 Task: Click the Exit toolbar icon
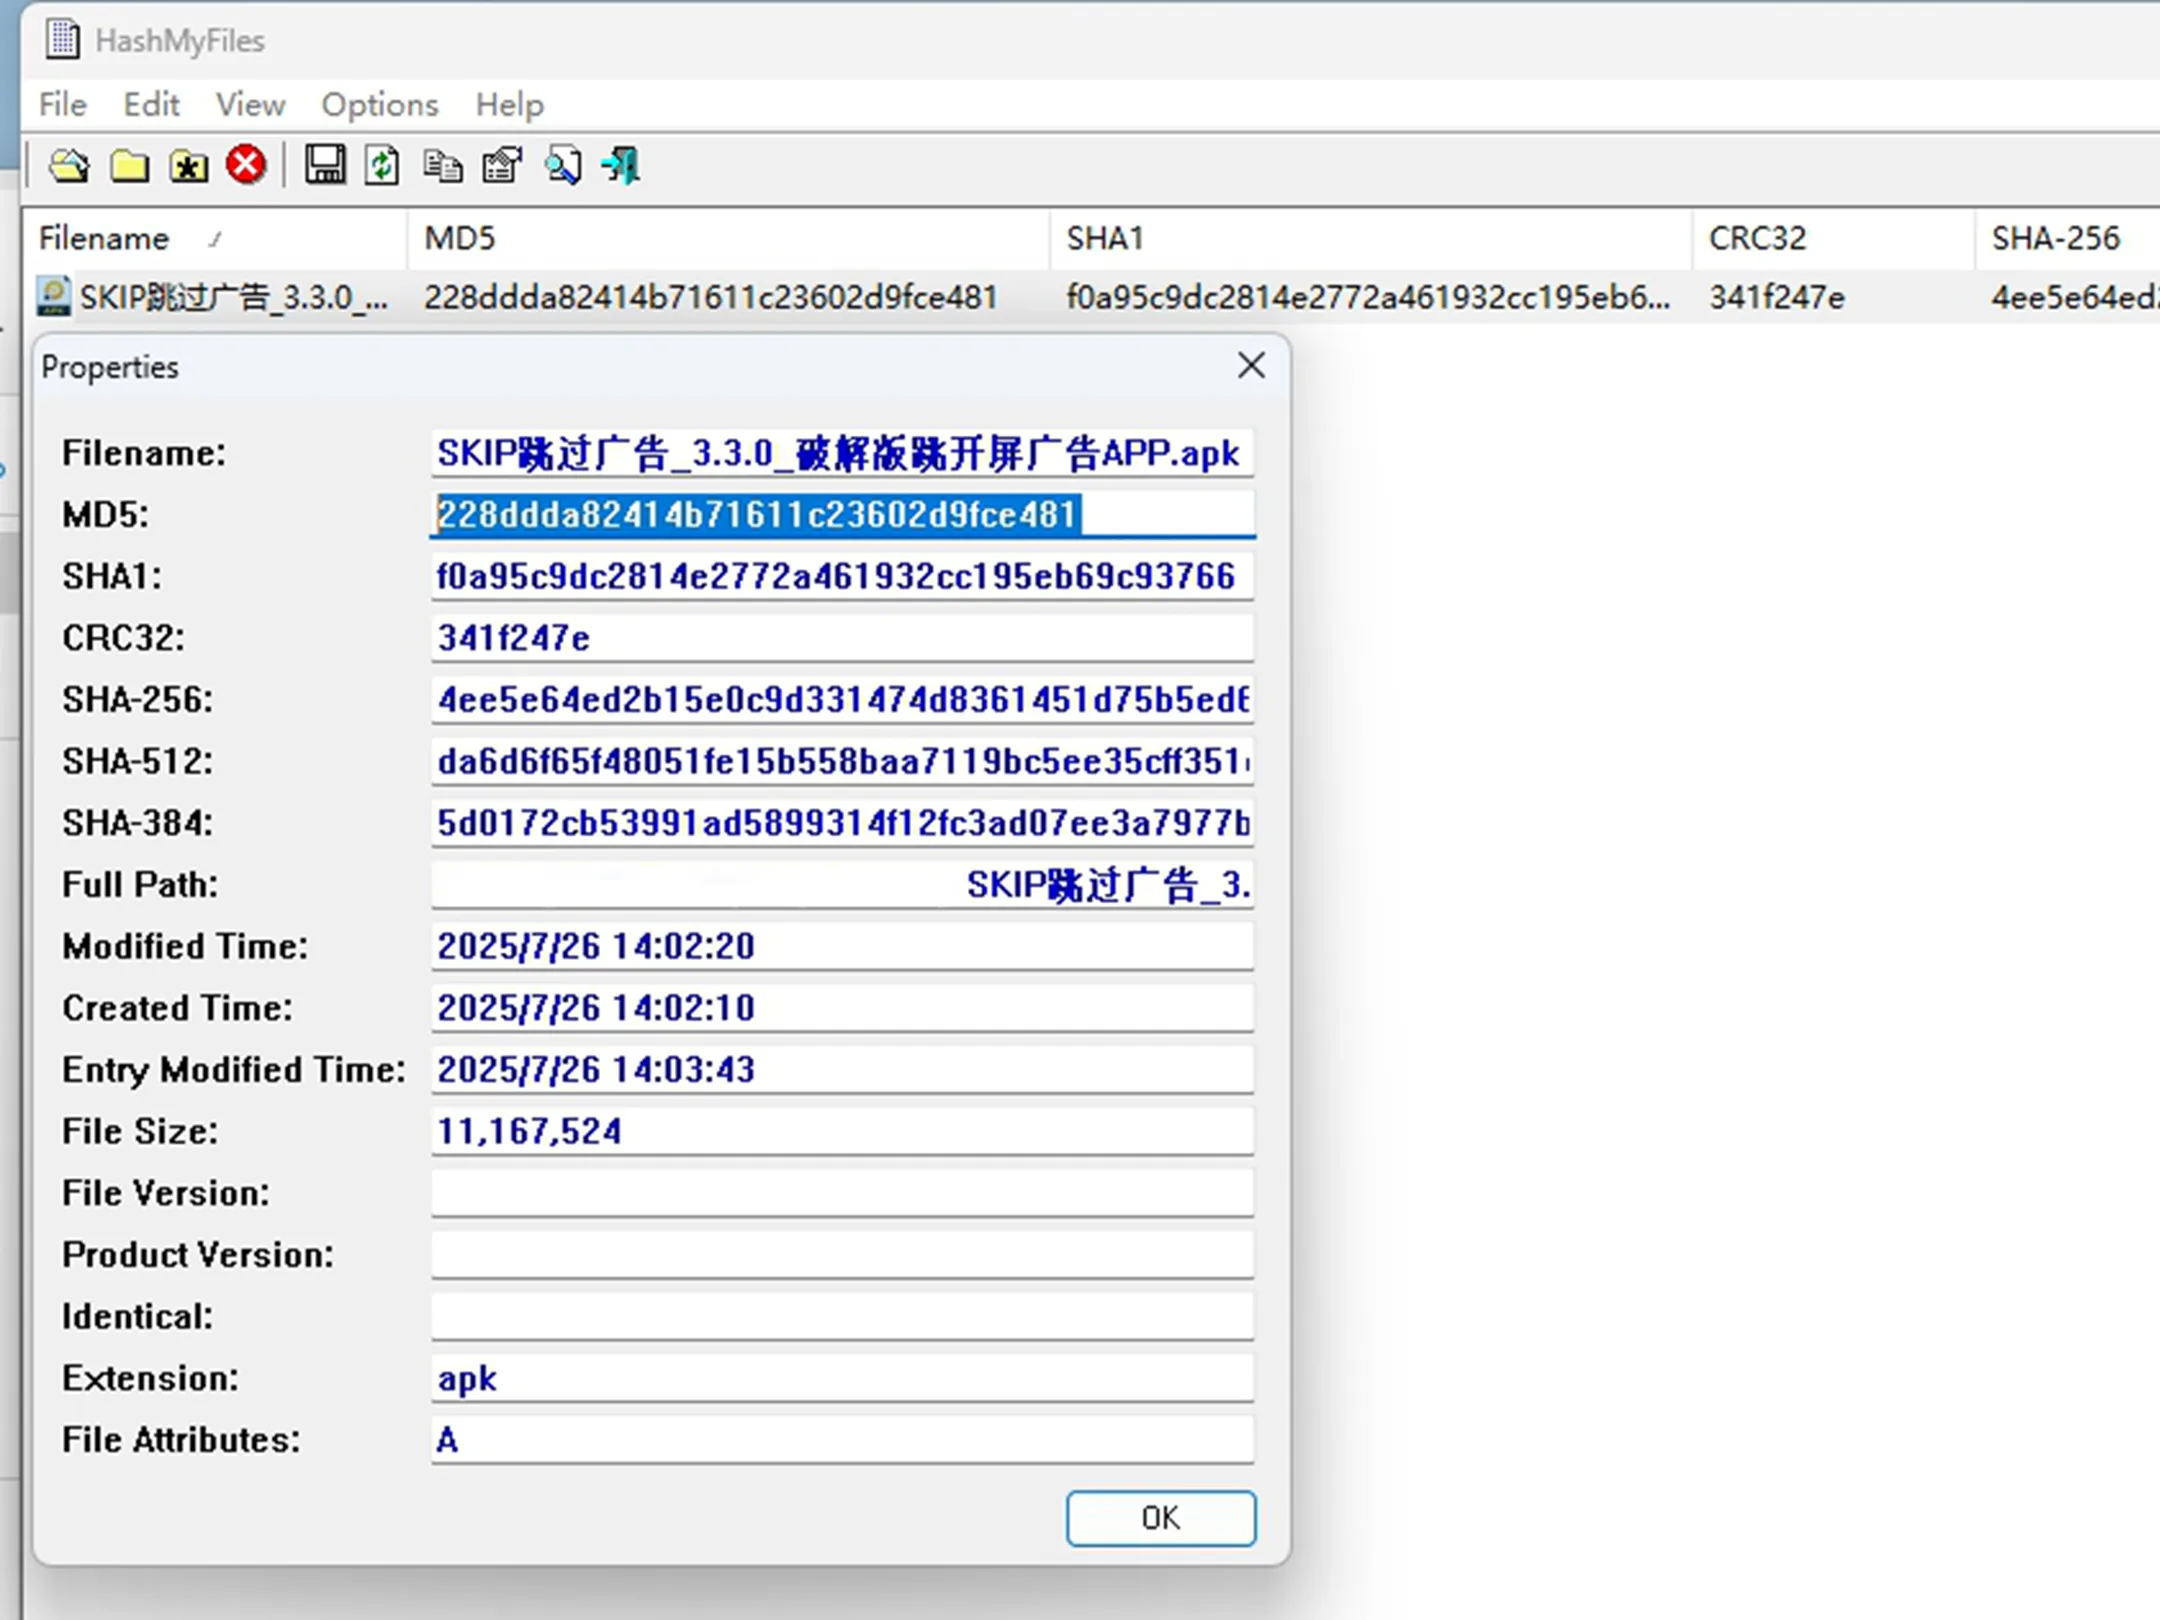(x=621, y=165)
